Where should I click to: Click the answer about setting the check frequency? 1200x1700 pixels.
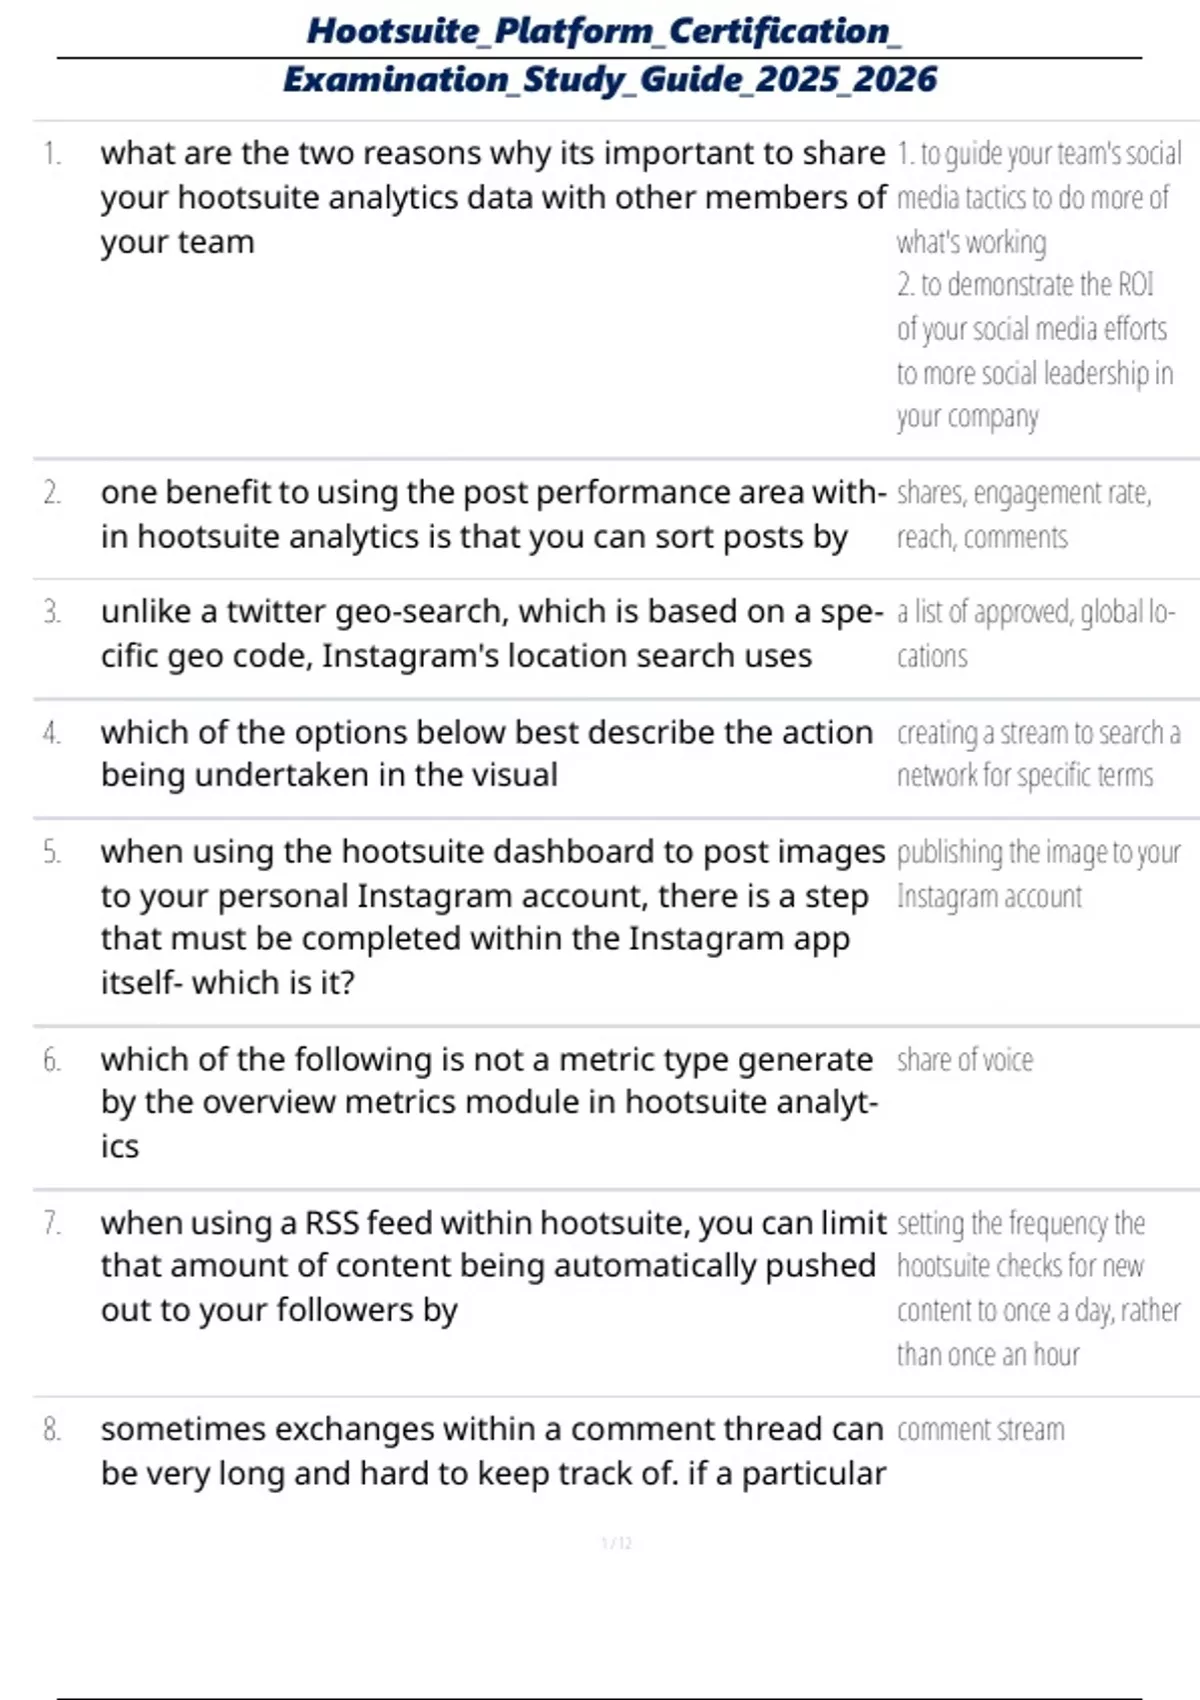1038,1288
